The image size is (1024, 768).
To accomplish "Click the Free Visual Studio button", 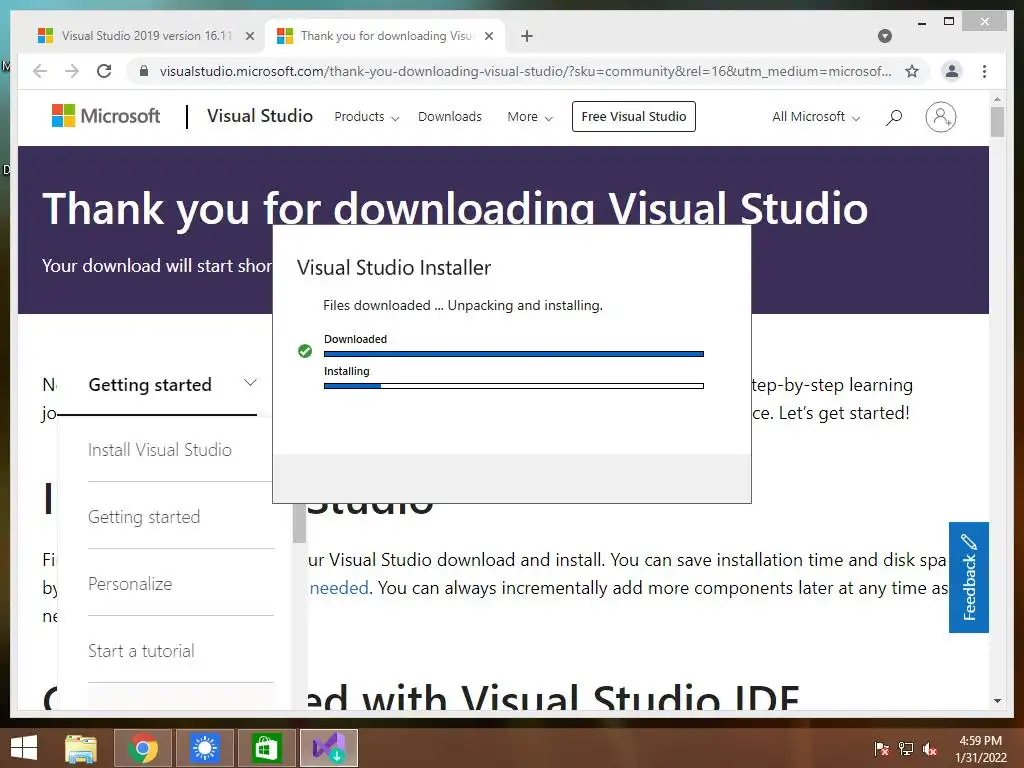I will [x=633, y=116].
